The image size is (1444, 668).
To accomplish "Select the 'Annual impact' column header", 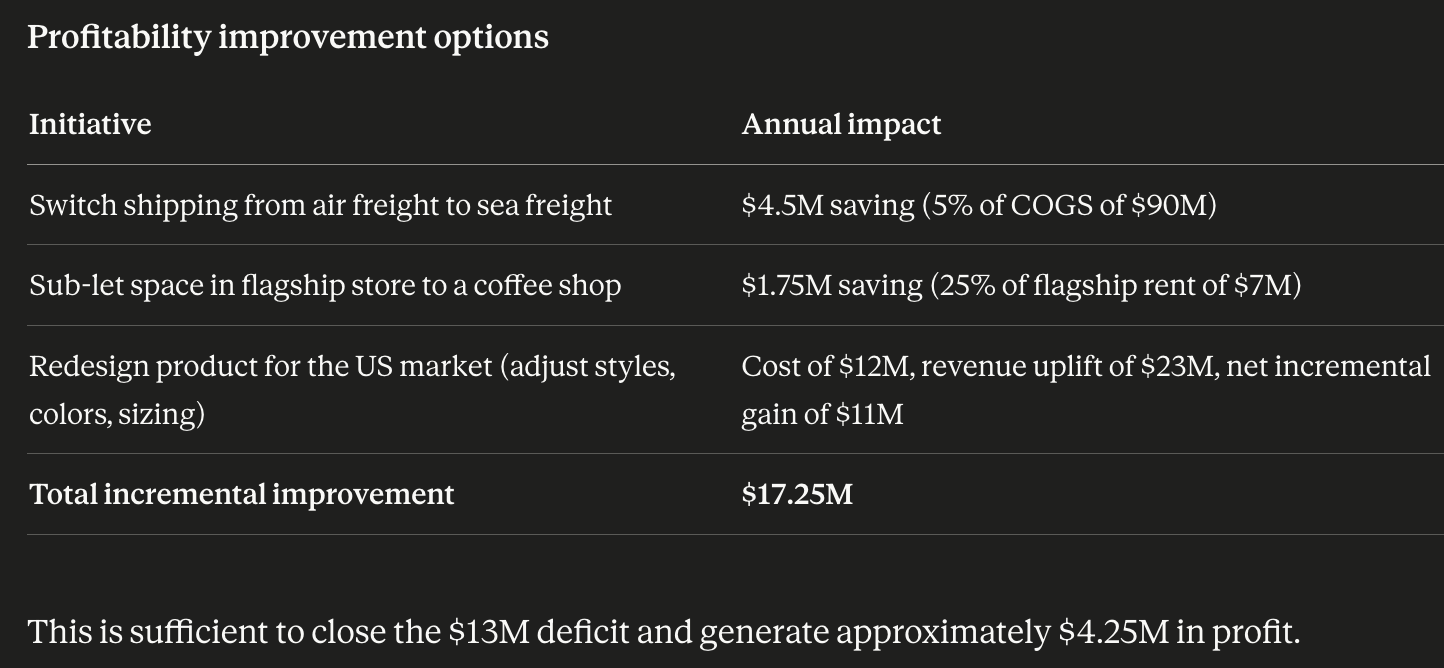I will 841,124.
